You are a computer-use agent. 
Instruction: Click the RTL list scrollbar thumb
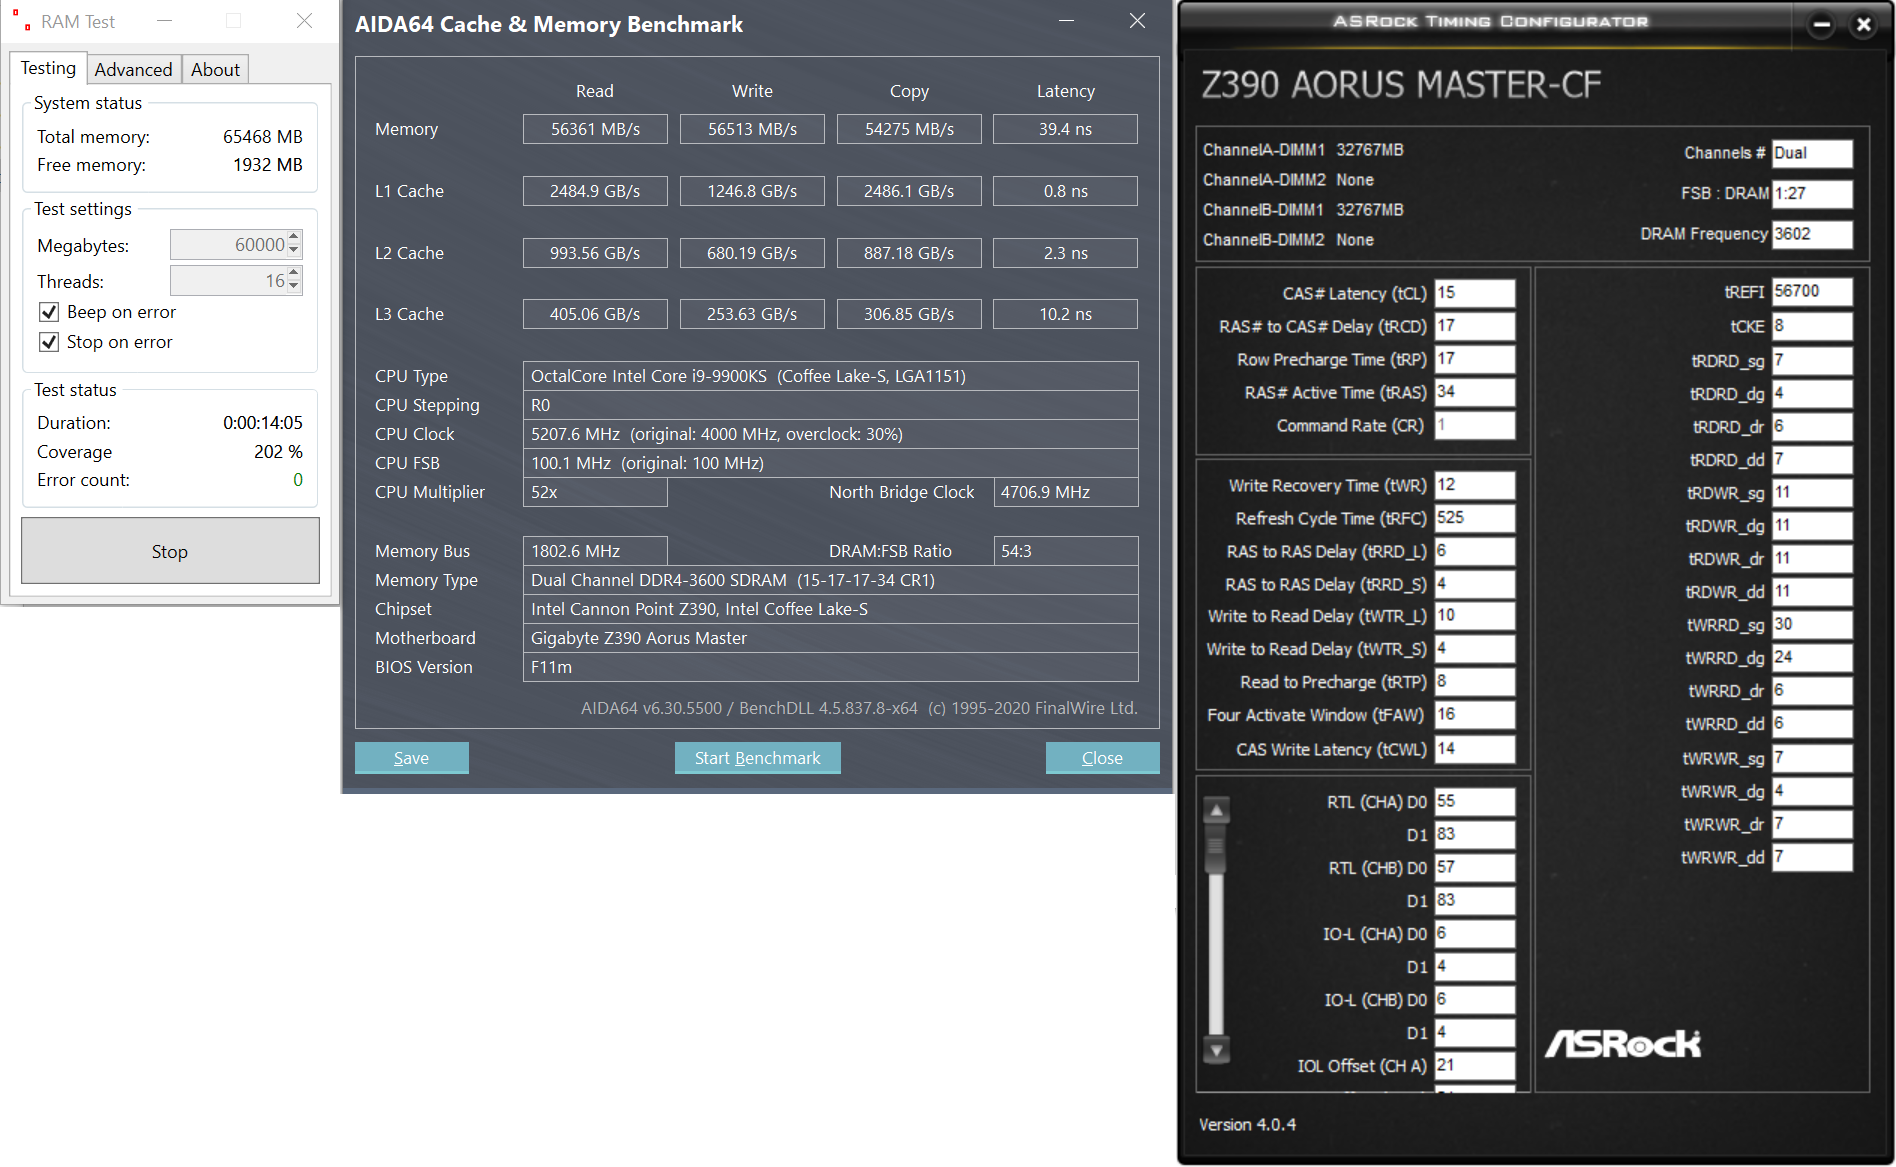pos(1217,850)
